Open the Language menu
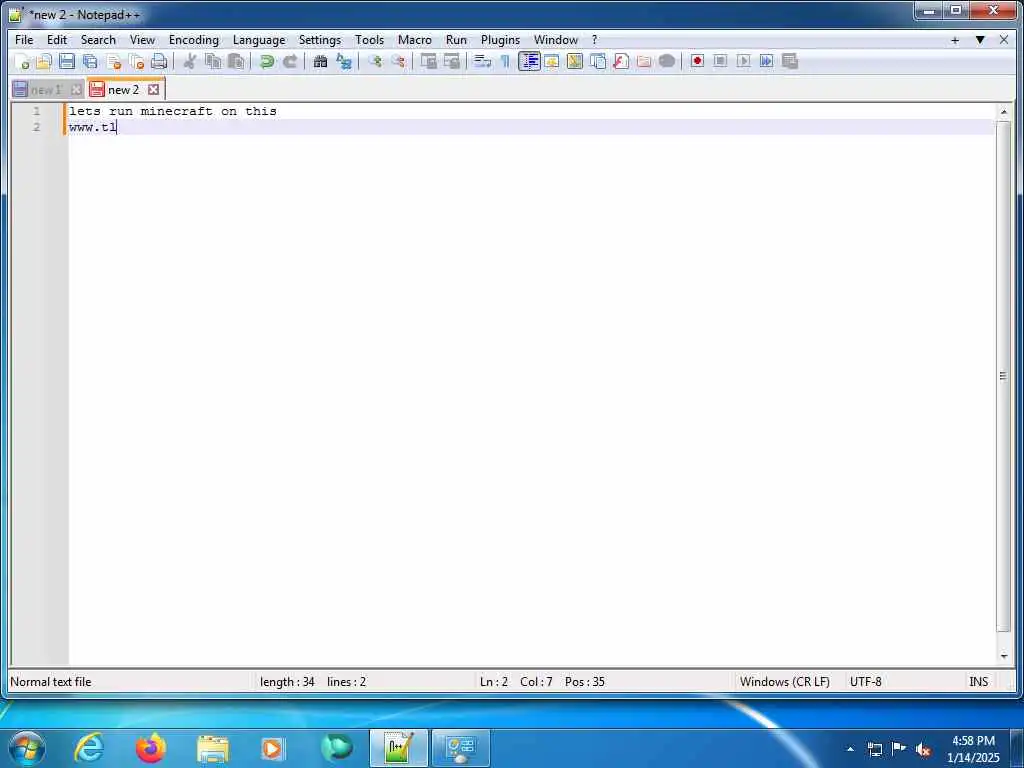The width and height of the screenshot is (1024, 768). 259,40
